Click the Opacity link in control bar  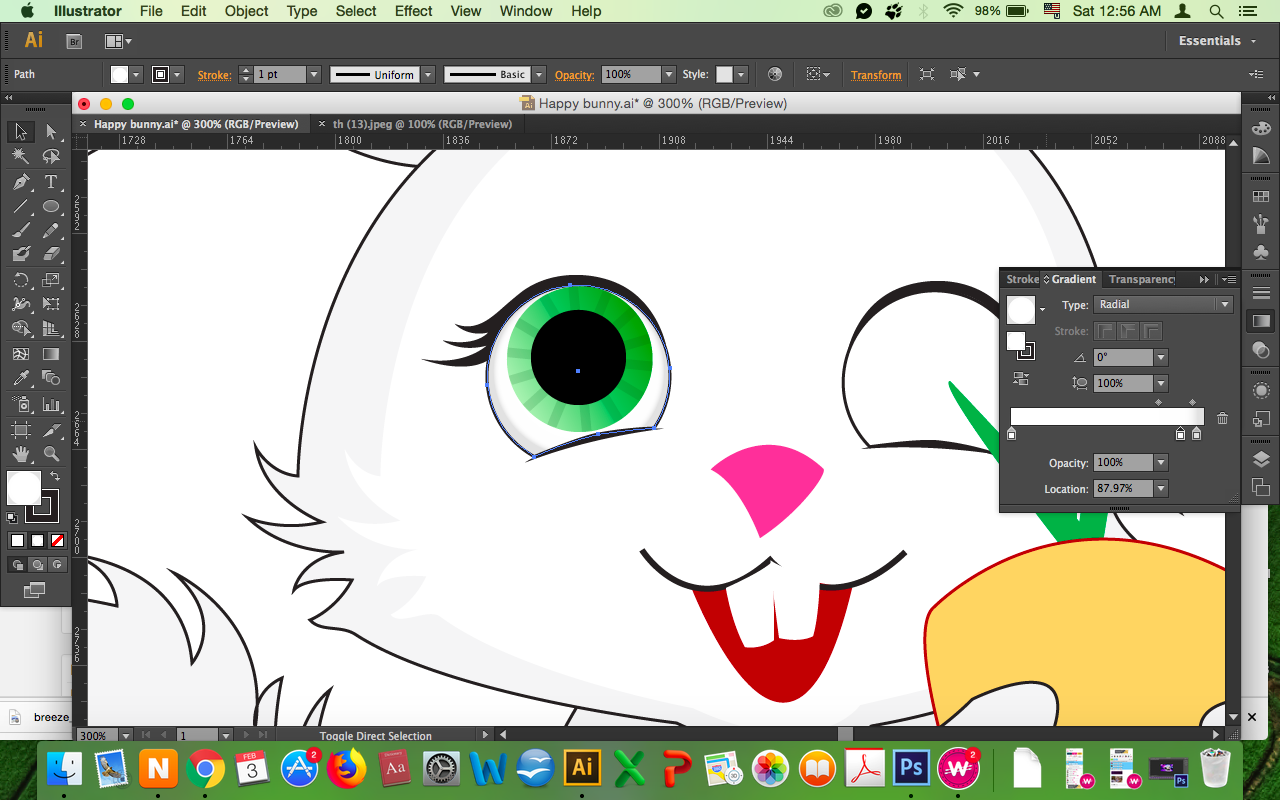574,75
